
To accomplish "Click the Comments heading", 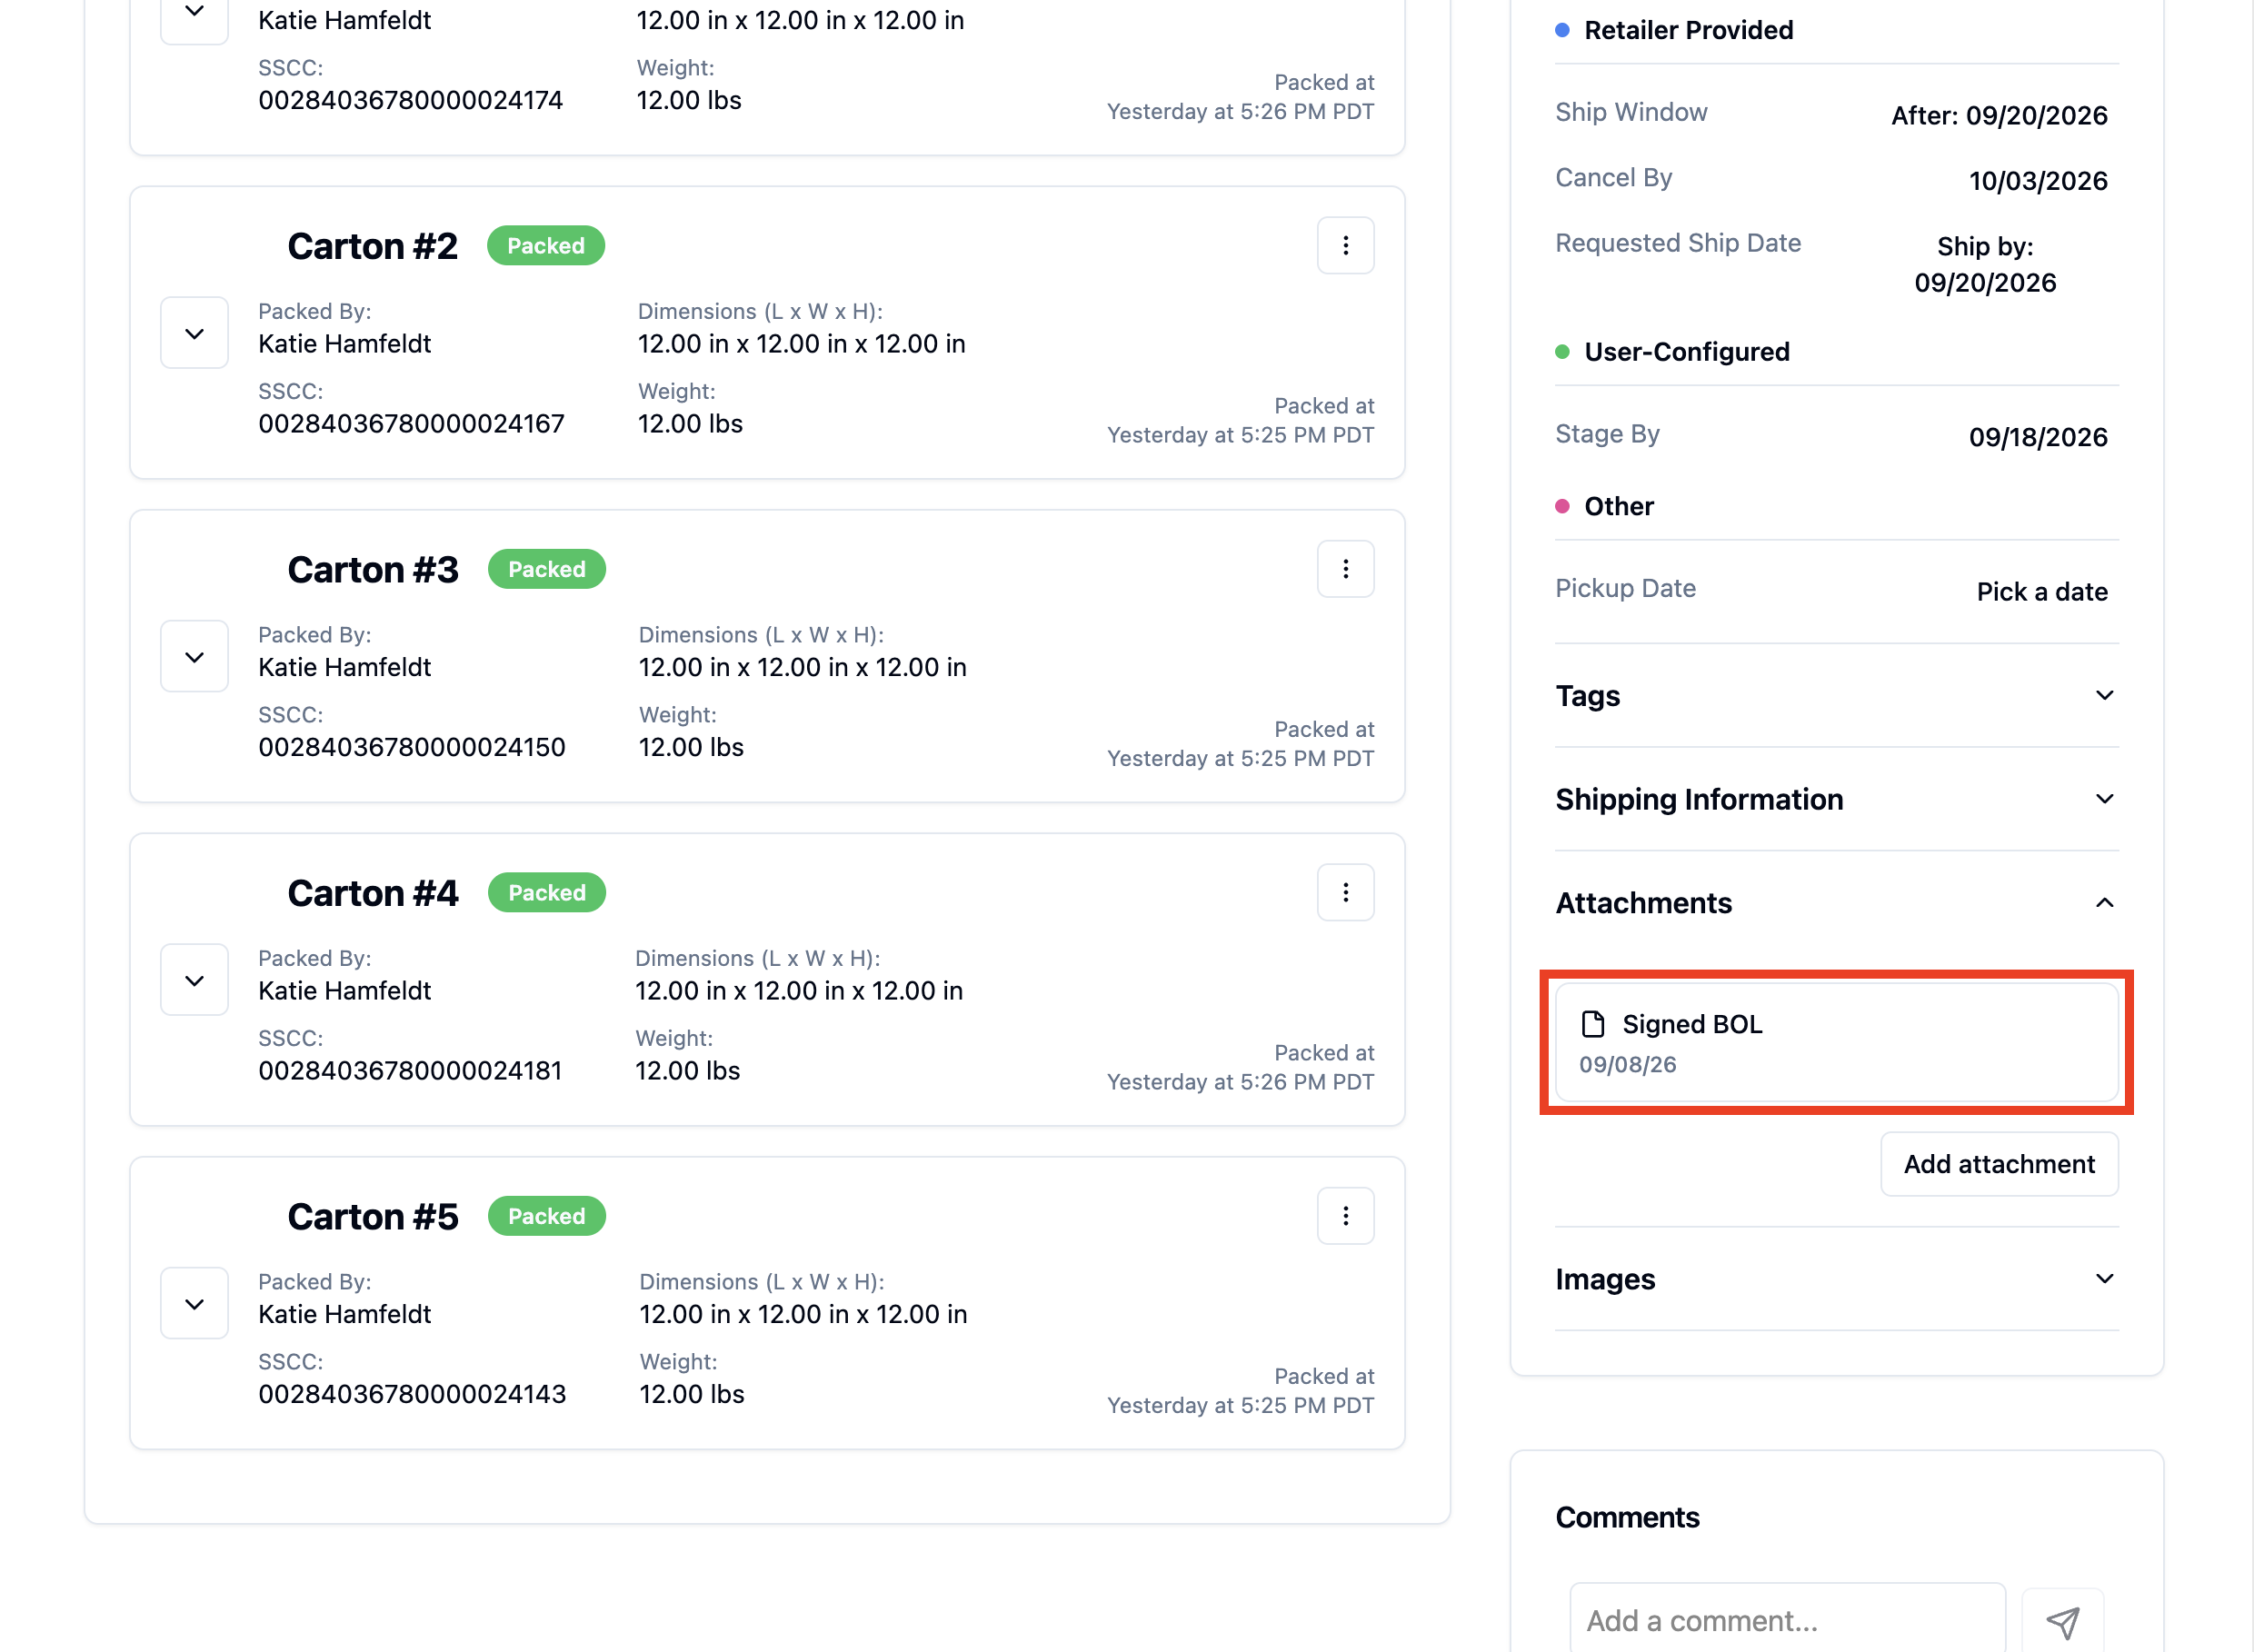I will click(1627, 1517).
